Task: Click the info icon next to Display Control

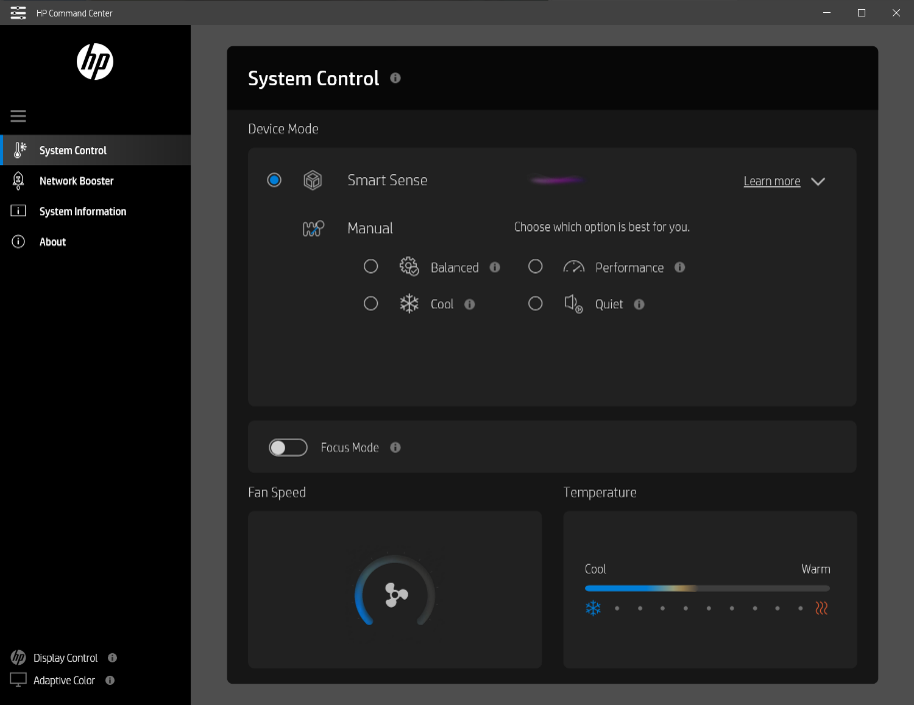Action: (x=113, y=658)
